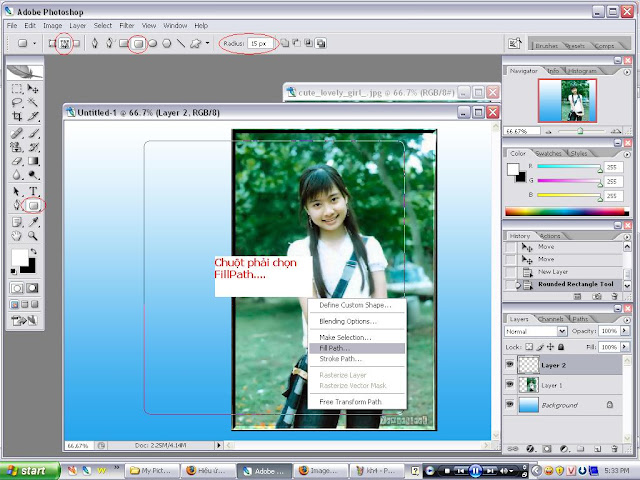Choose the Ellipse shape in options bar

coord(153,43)
